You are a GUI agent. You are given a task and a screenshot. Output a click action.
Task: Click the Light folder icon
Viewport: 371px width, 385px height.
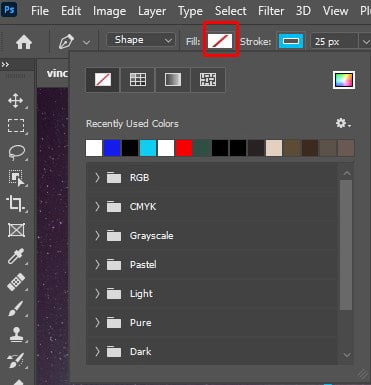coord(114,294)
